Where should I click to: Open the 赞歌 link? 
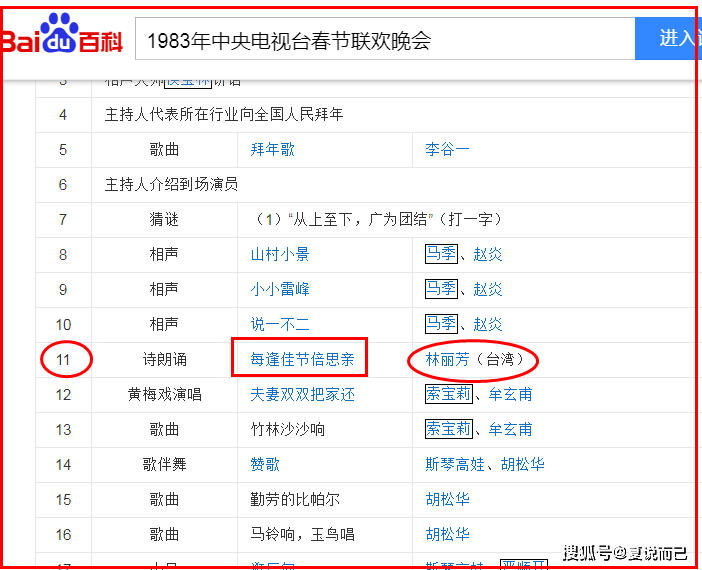click(265, 464)
